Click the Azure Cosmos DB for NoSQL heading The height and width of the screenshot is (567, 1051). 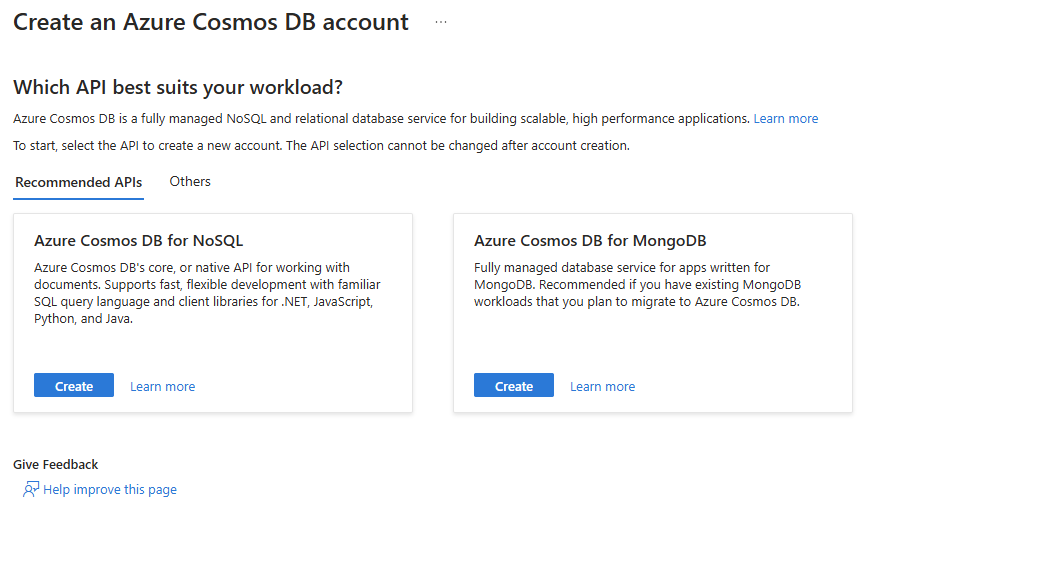(139, 241)
